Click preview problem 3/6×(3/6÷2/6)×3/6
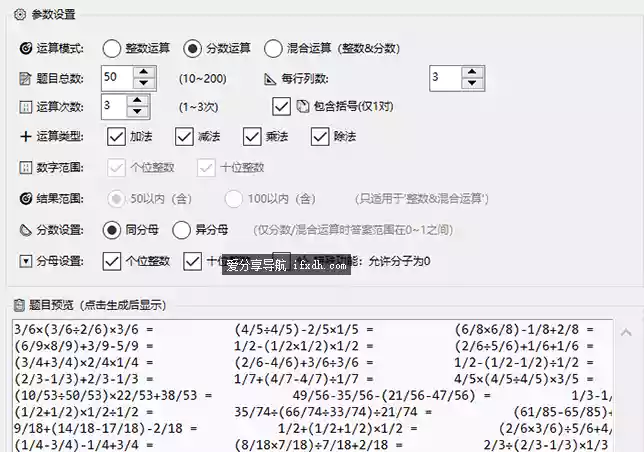Viewport: 644px width, 452px height. [x=84, y=329]
